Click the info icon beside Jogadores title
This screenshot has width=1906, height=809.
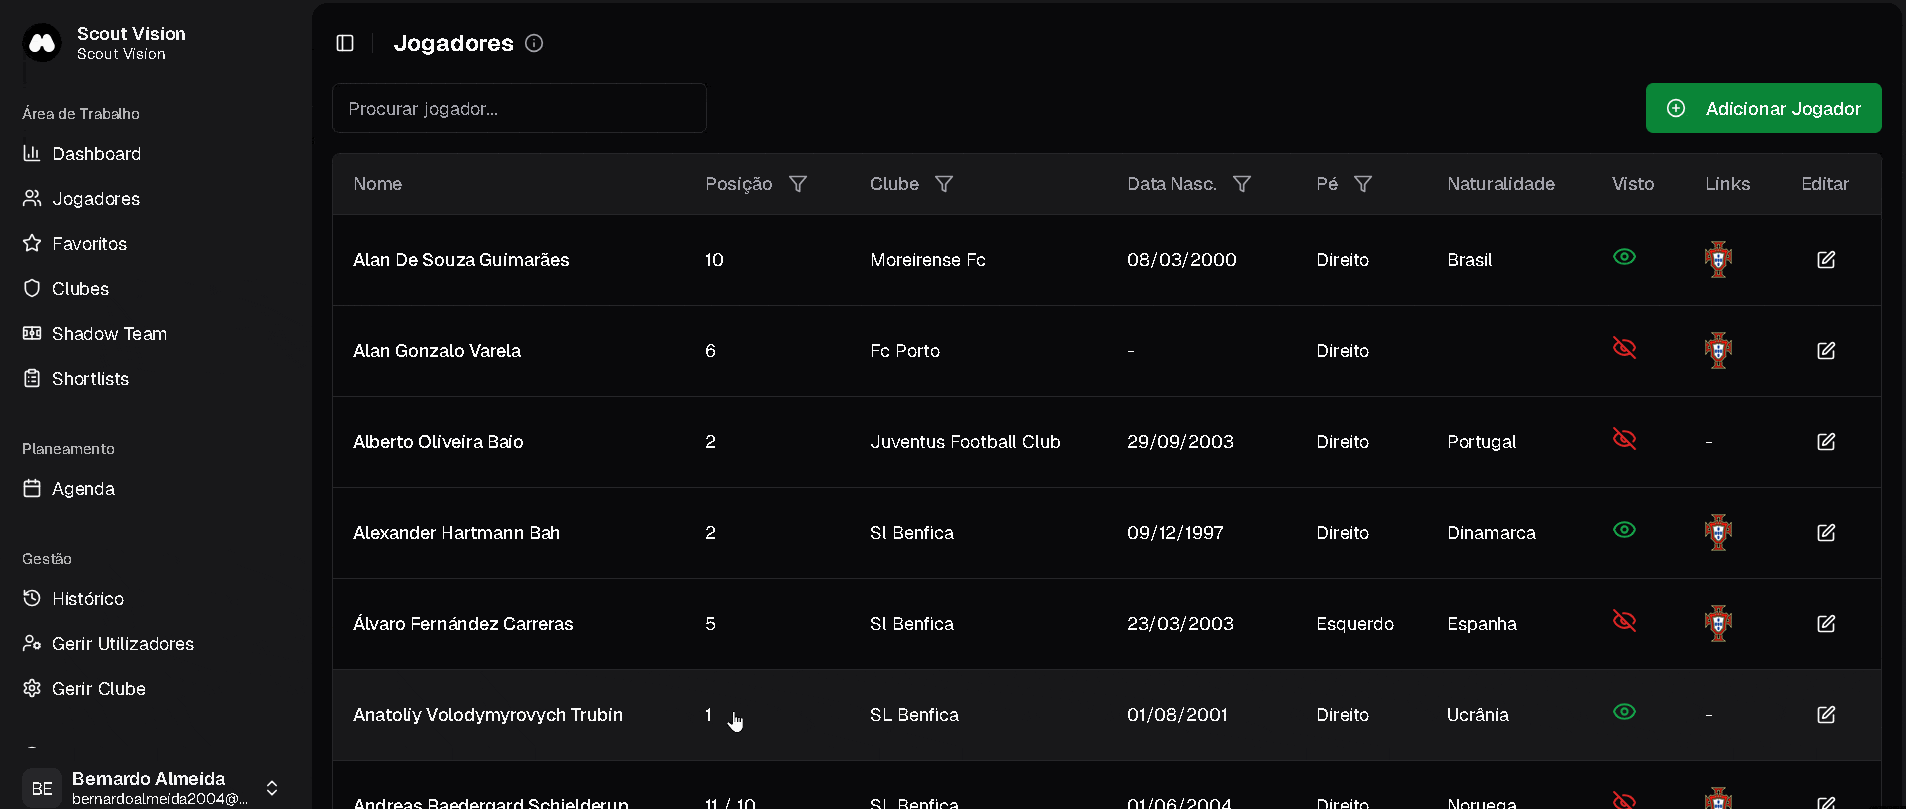[534, 43]
